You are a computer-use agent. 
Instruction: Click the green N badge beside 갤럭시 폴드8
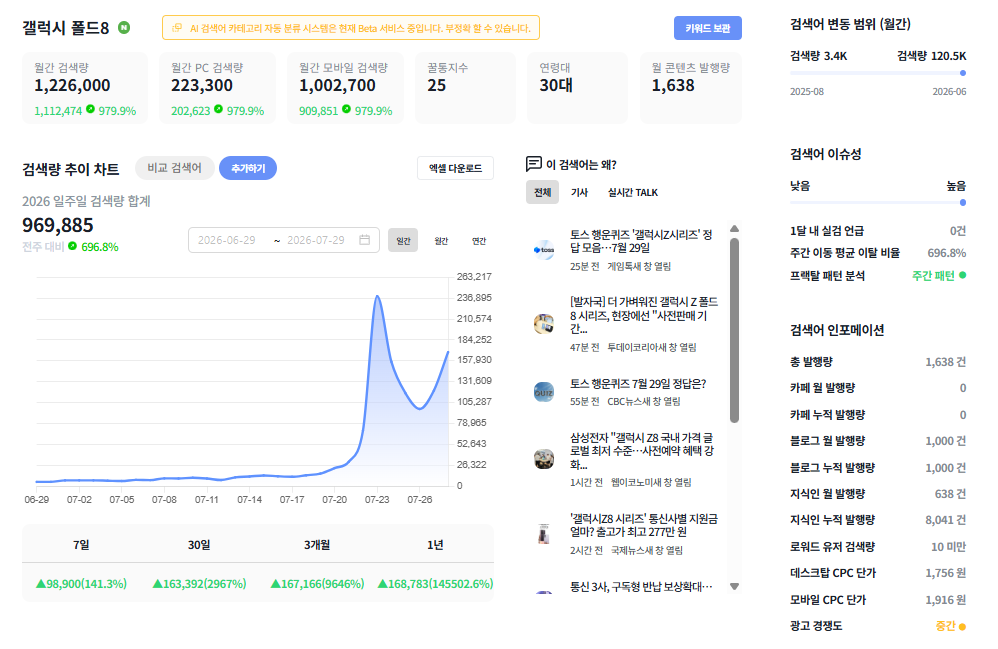pos(124,27)
